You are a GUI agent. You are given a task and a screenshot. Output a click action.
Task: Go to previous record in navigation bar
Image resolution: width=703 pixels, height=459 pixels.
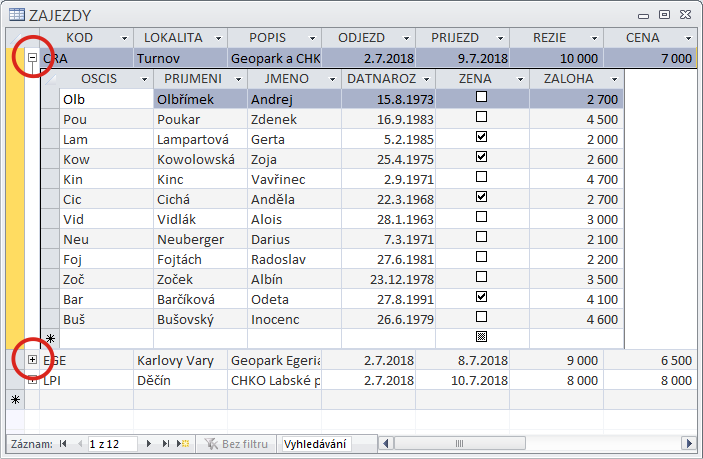click(x=77, y=442)
